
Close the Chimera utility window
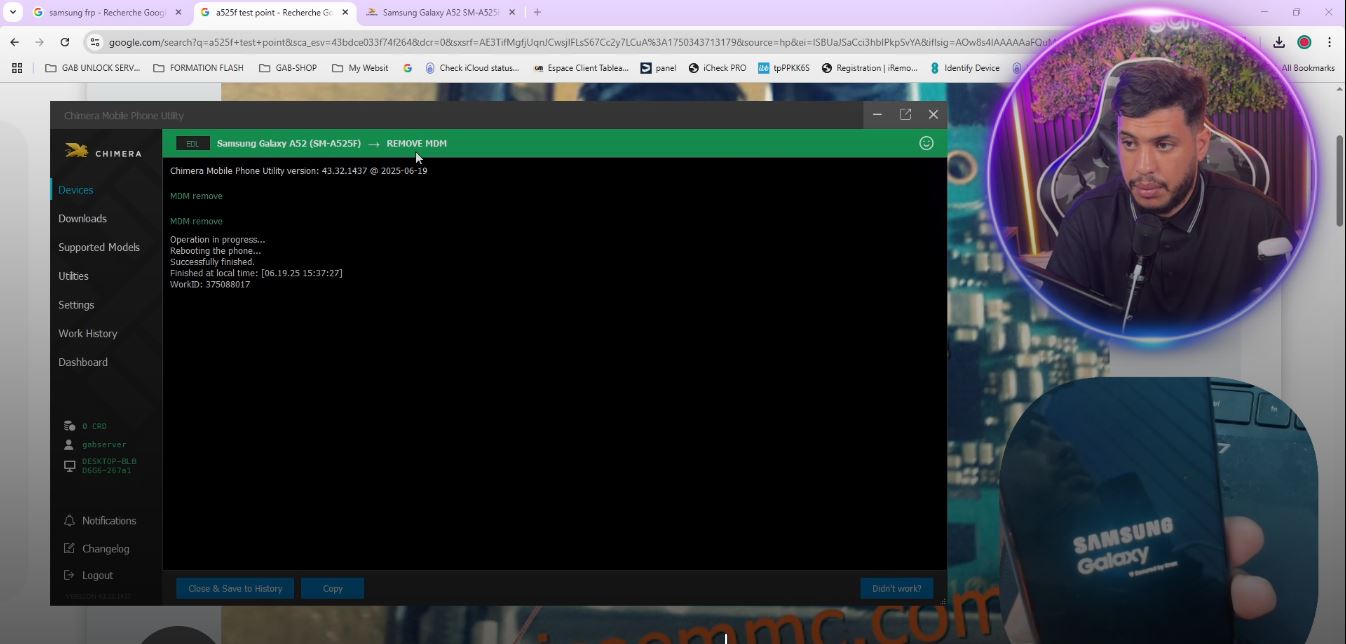(x=933, y=115)
